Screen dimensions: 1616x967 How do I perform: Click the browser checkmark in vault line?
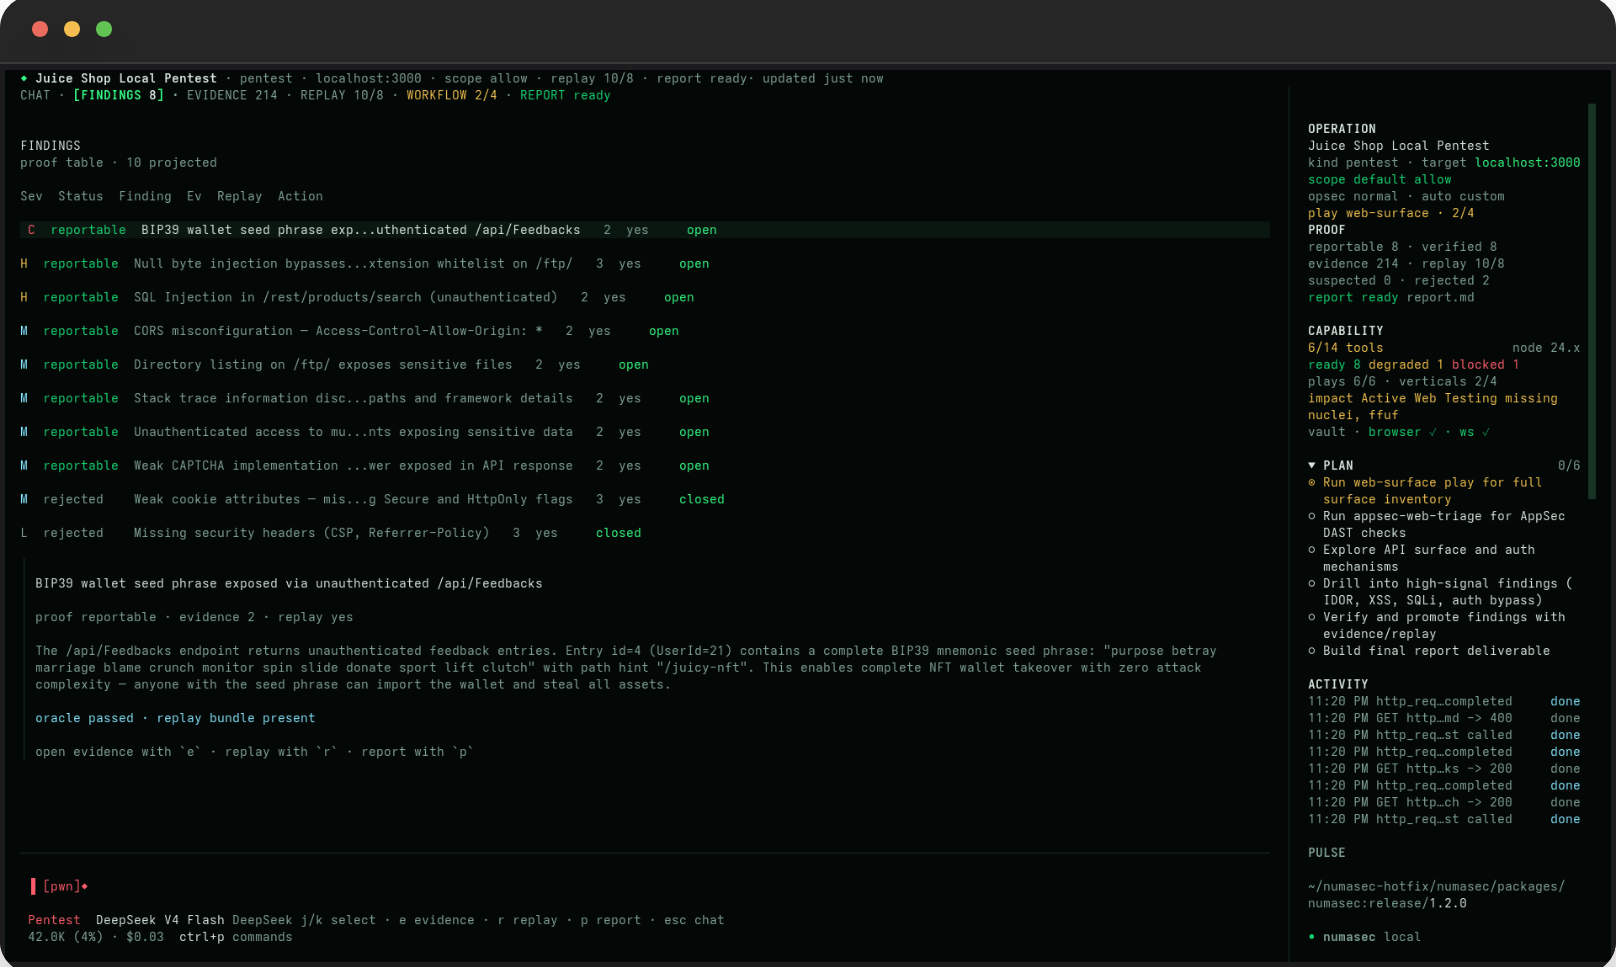click(x=1433, y=432)
